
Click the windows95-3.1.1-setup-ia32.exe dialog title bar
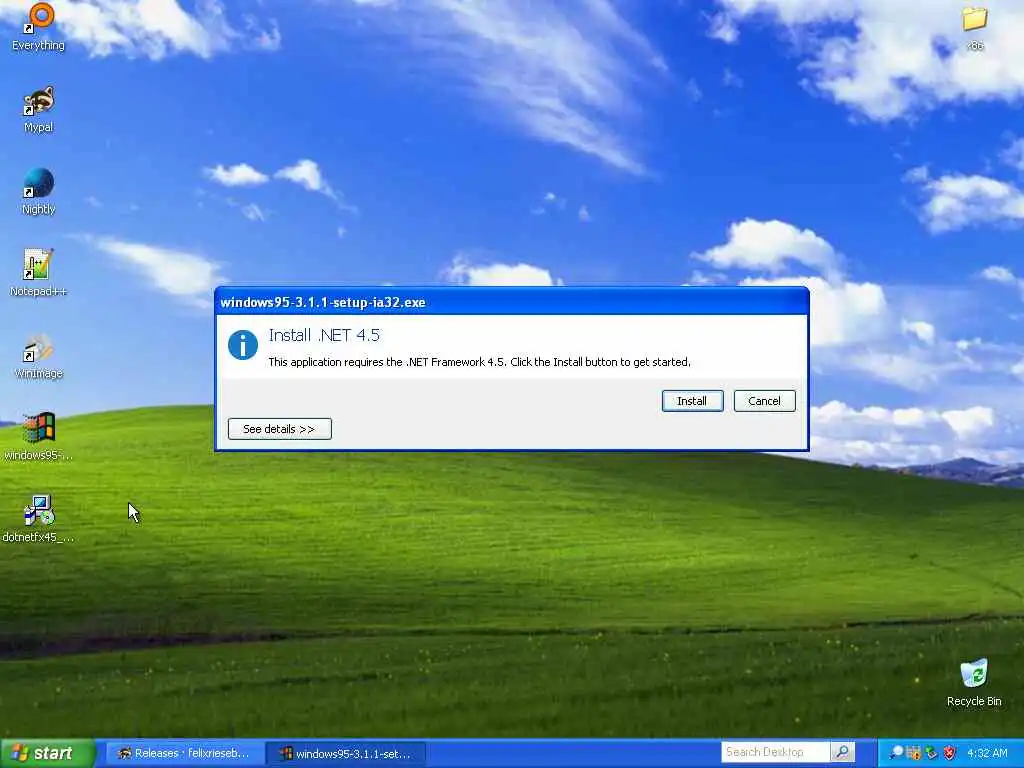click(512, 302)
